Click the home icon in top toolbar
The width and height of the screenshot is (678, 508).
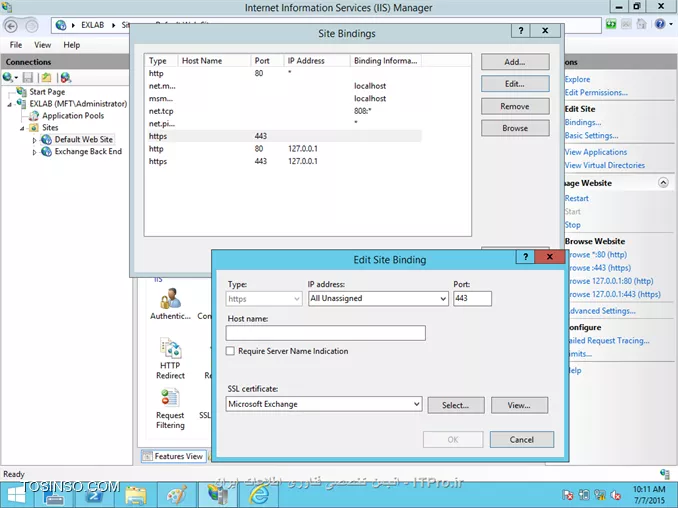641,24
